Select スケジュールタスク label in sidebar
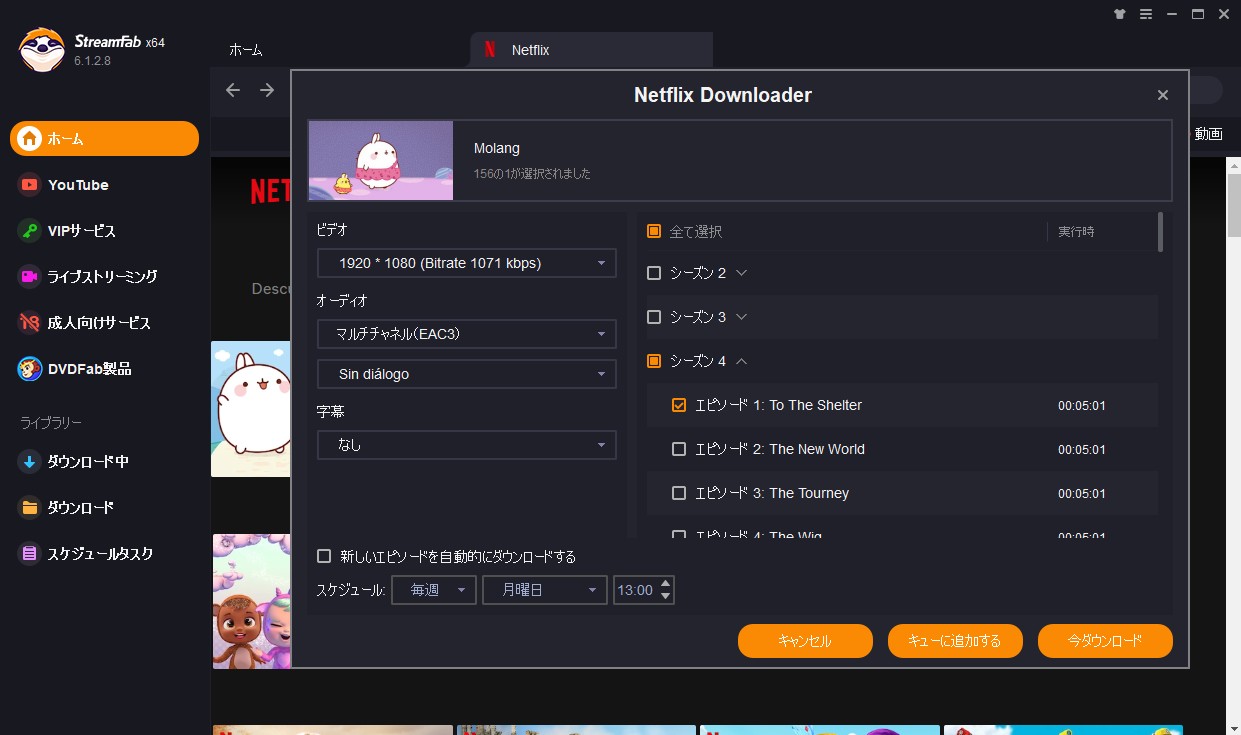 point(100,554)
